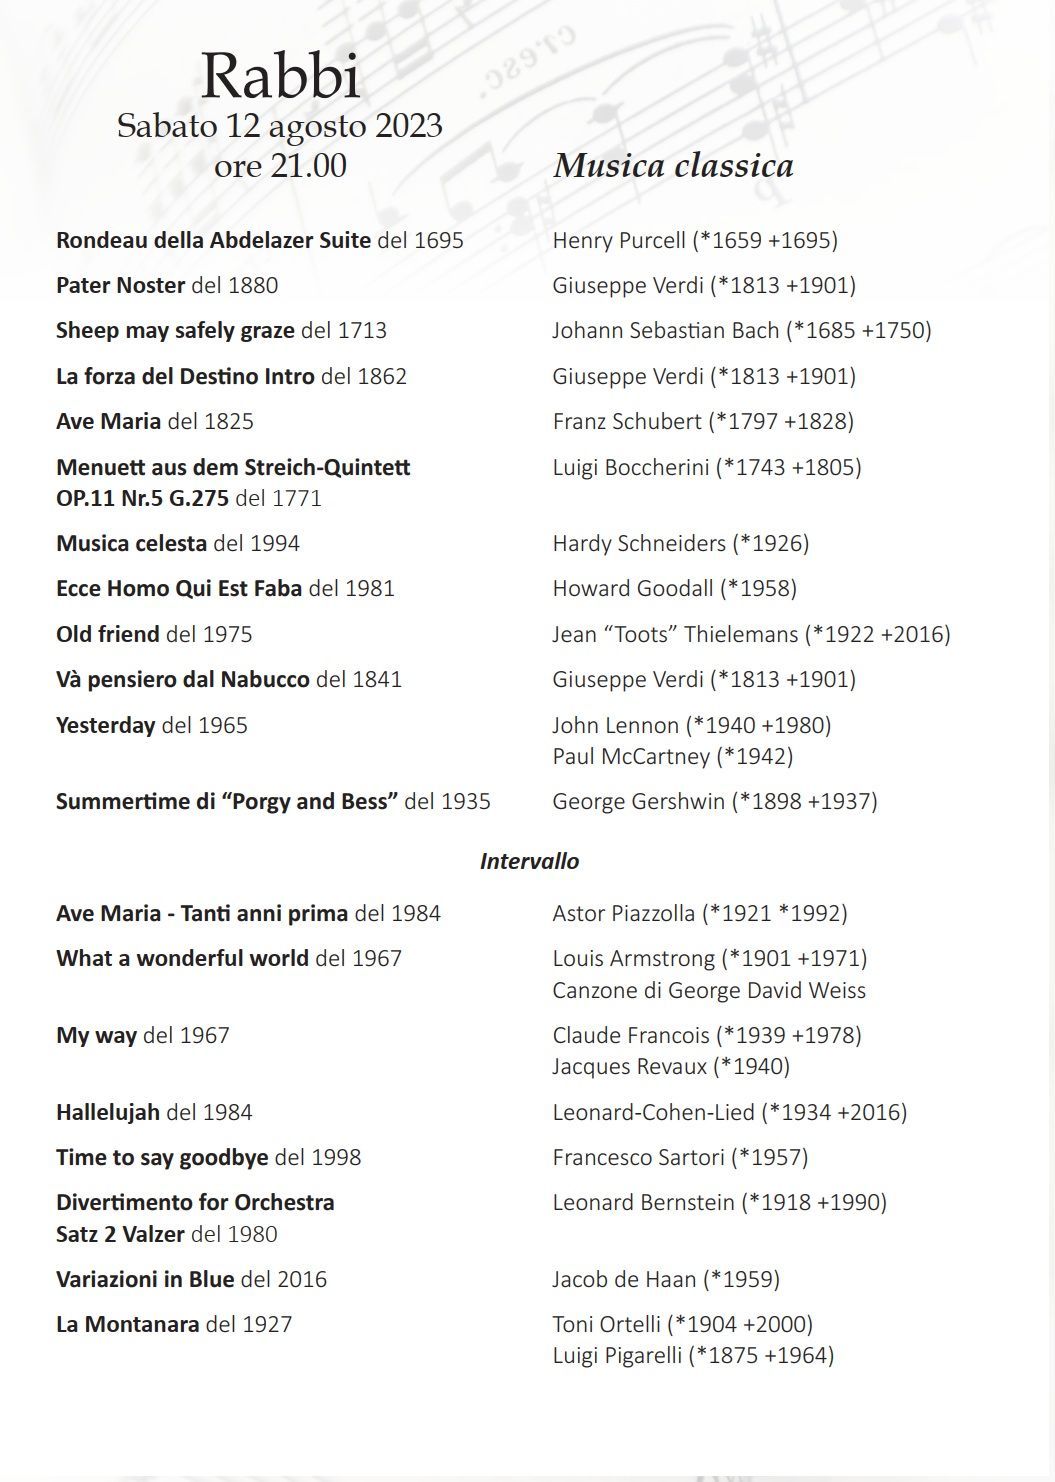This screenshot has height=1482, width=1055.
Task: Click the 'Rabbi' heading
Action: coord(280,77)
